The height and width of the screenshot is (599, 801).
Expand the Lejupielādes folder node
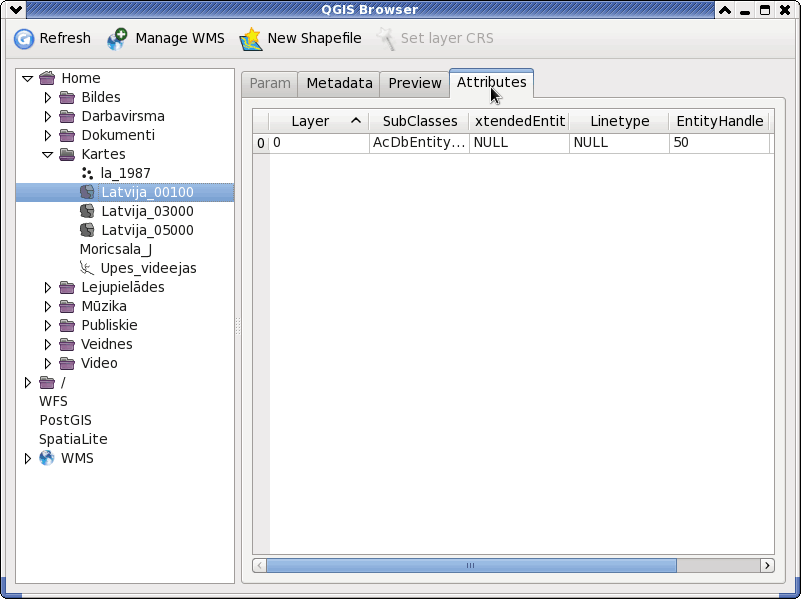[48, 287]
